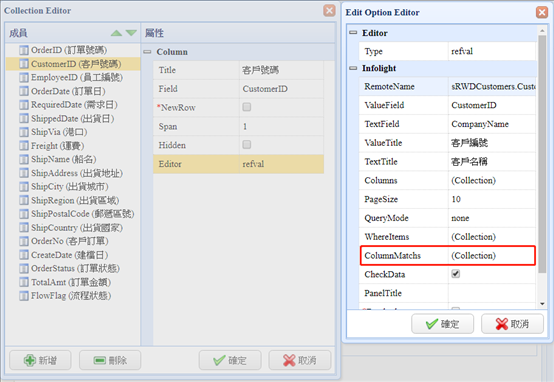
Task: Select ShipPostalCode member row text
Action: [x=83, y=214]
